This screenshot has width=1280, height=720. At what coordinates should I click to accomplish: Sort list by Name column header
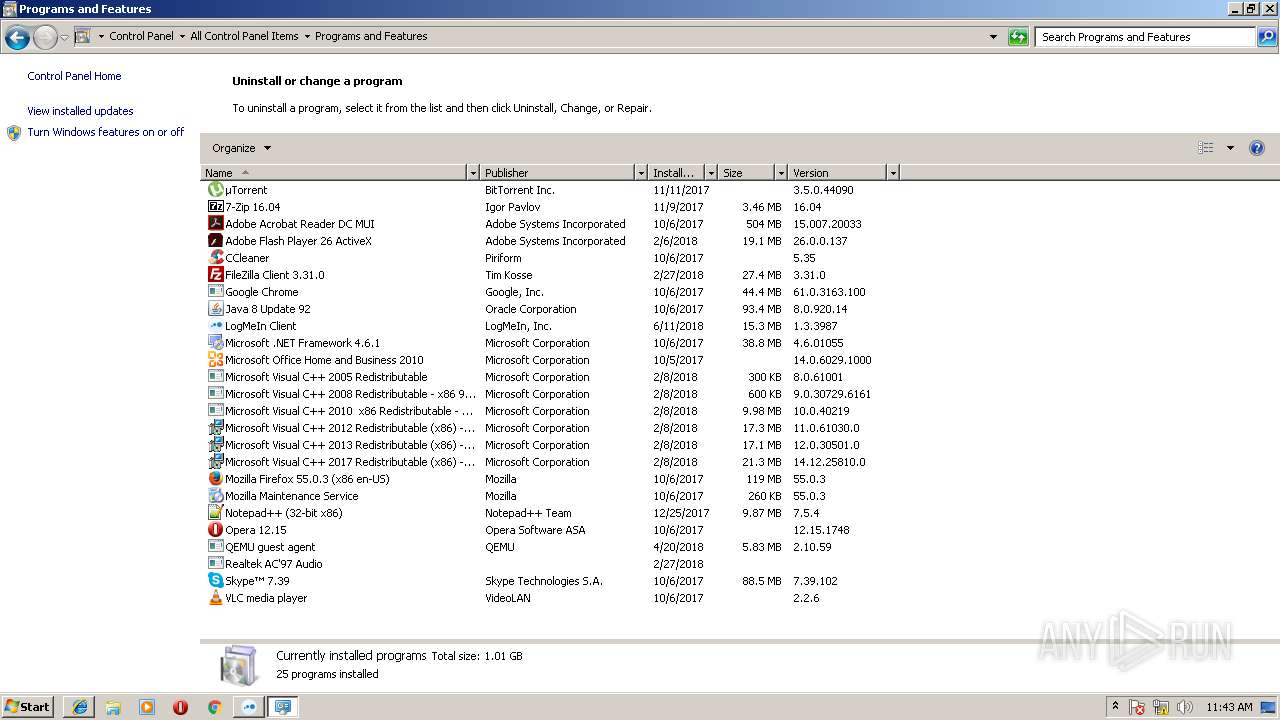coord(334,173)
